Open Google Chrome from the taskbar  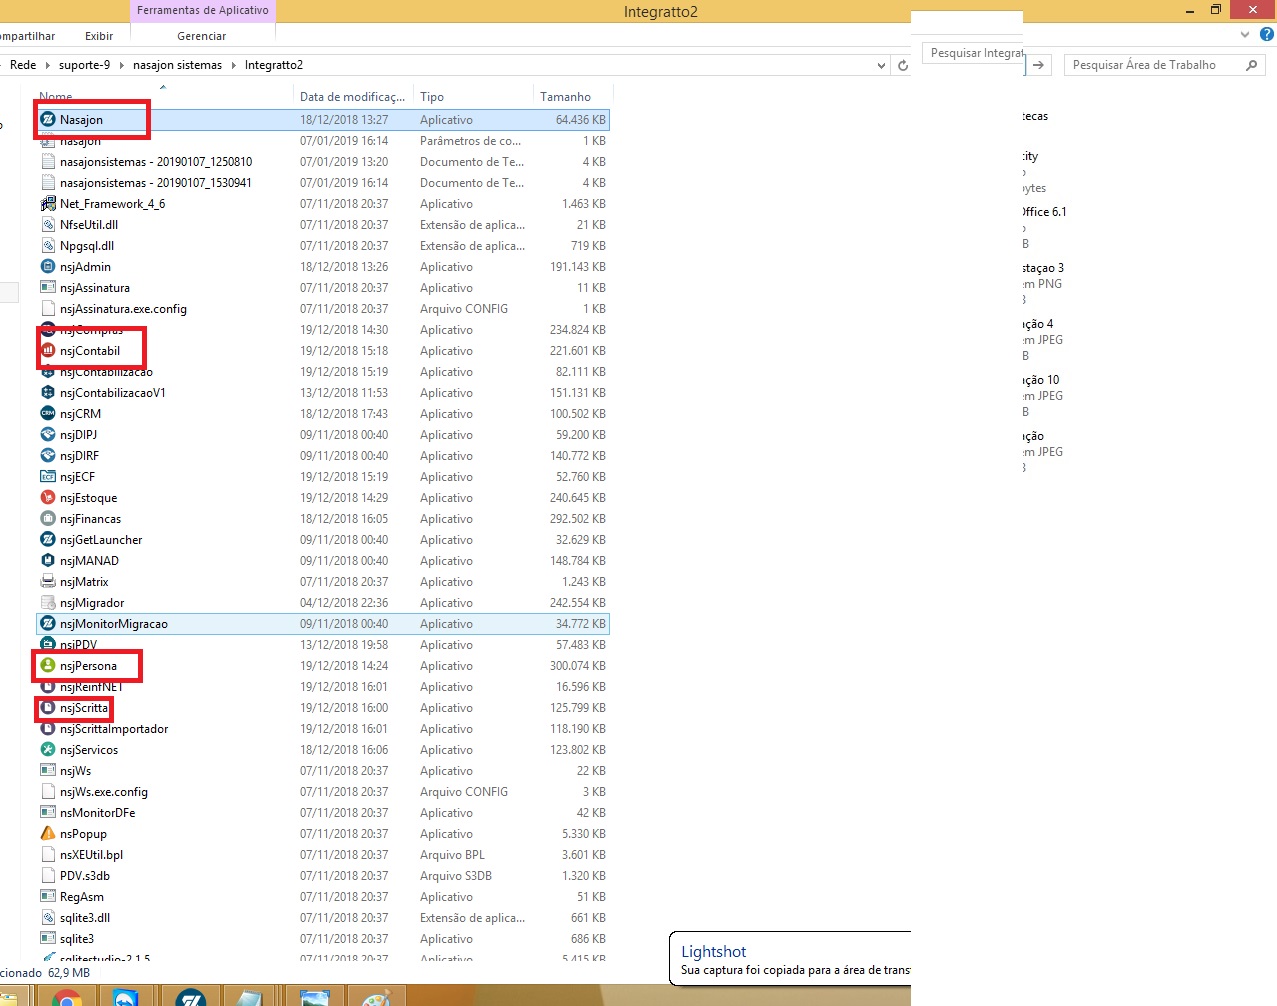pyautogui.click(x=67, y=998)
